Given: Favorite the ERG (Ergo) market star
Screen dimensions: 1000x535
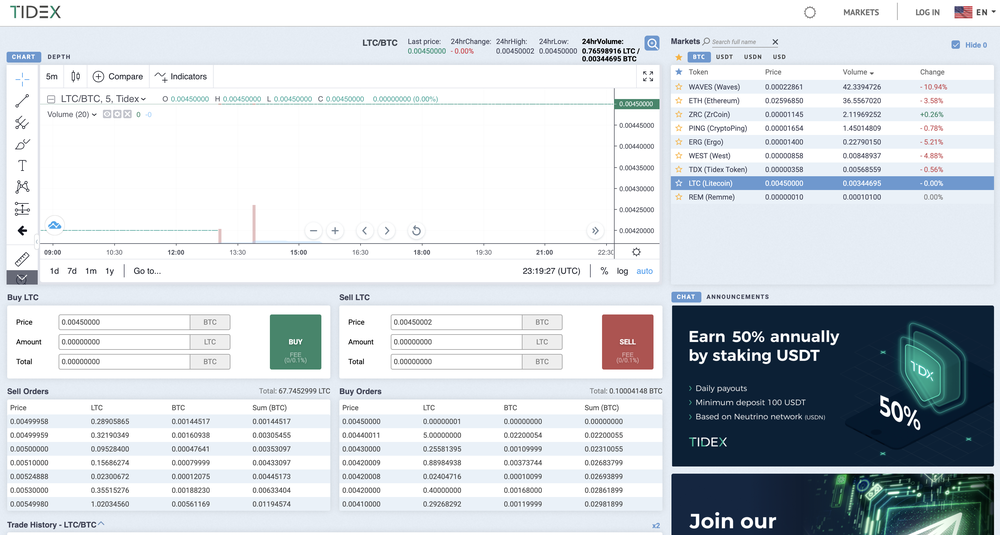Looking at the screenshot, I should (x=679, y=142).
